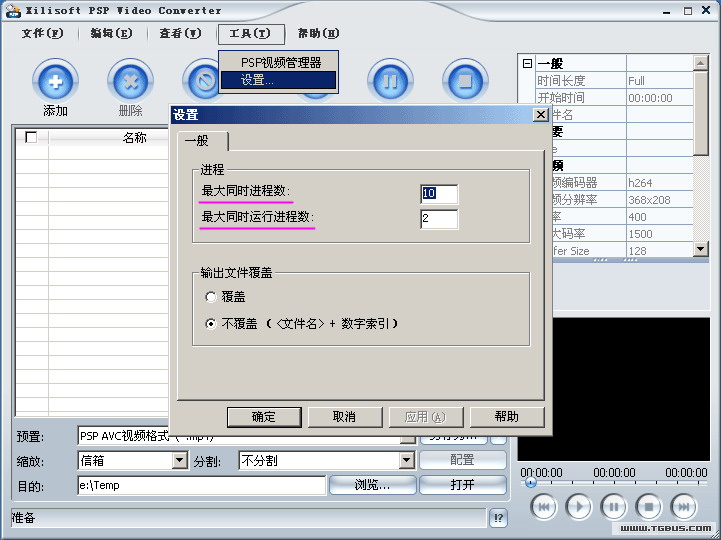721x540 pixels.
Task: Click the h264 codec value
Action: (659, 183)
